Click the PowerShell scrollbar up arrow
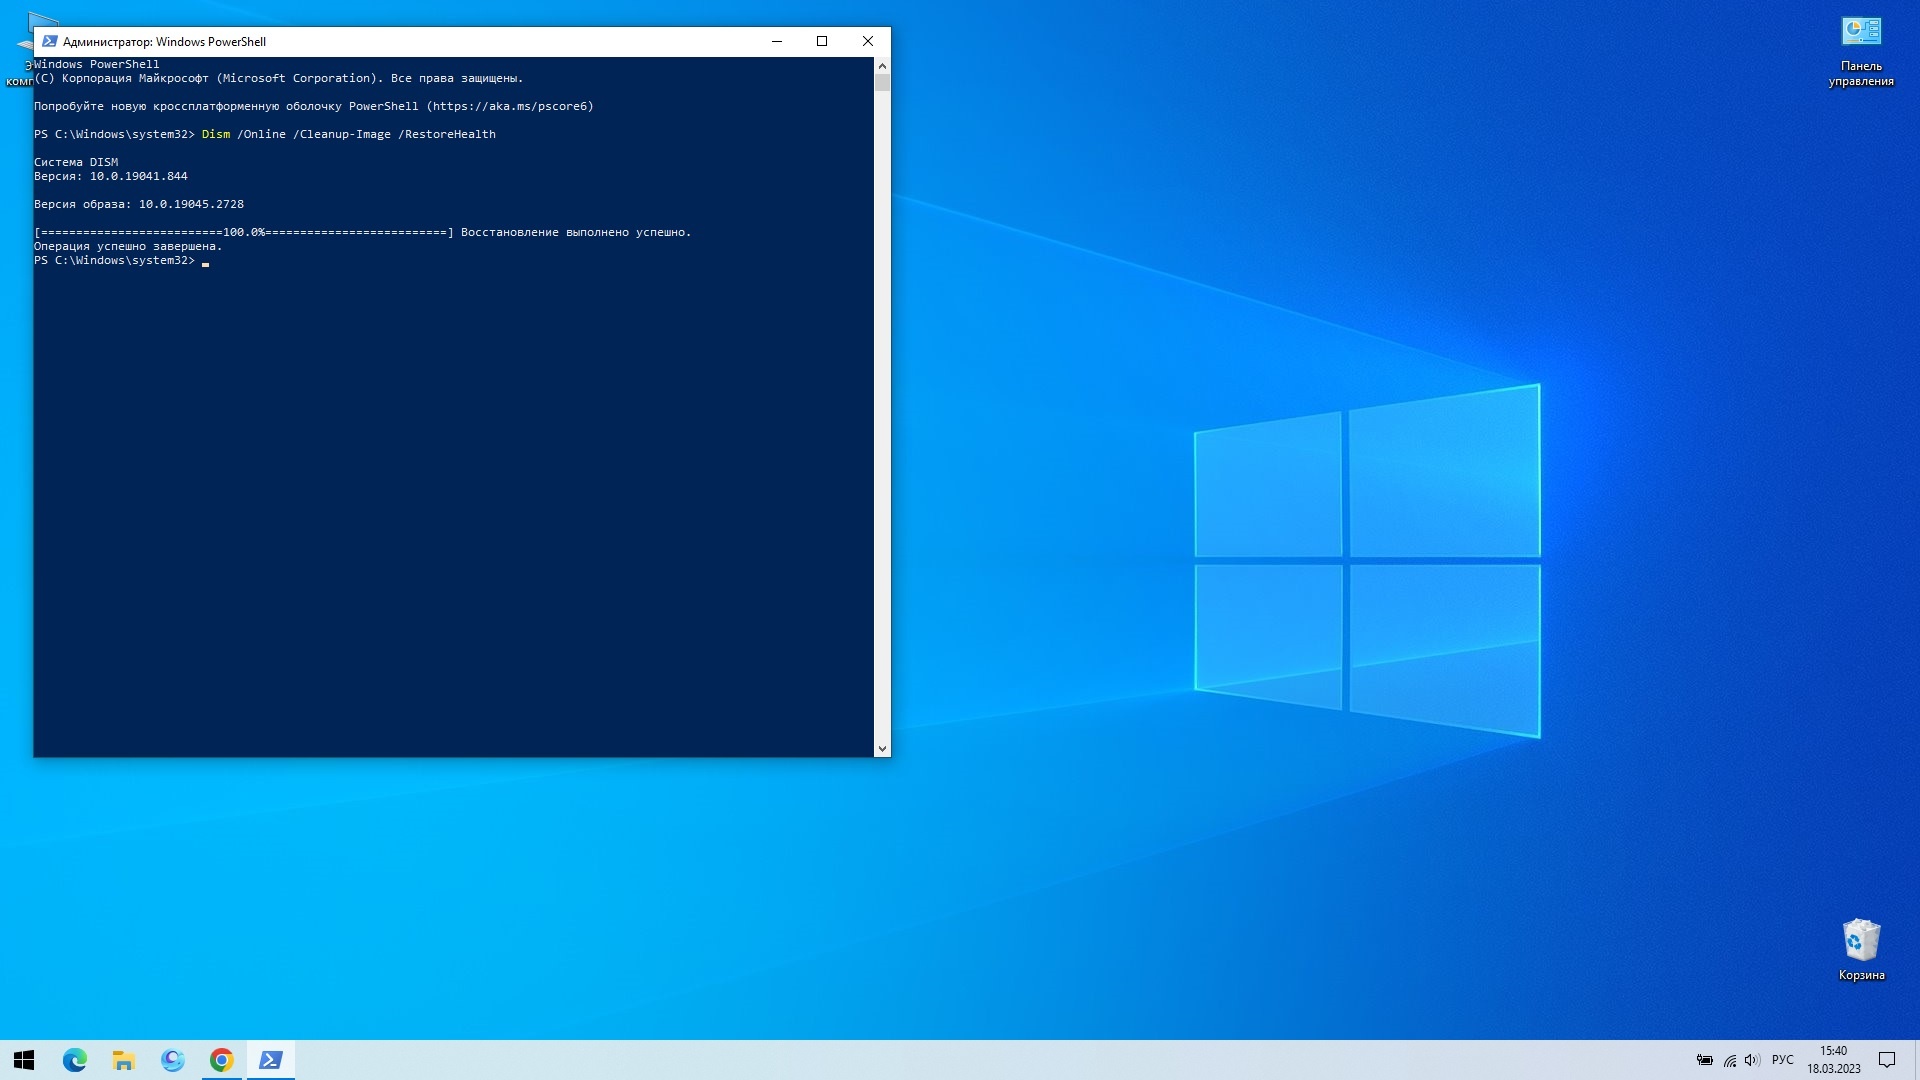The image size is (1920, 1080). click(x=882, y=65)
